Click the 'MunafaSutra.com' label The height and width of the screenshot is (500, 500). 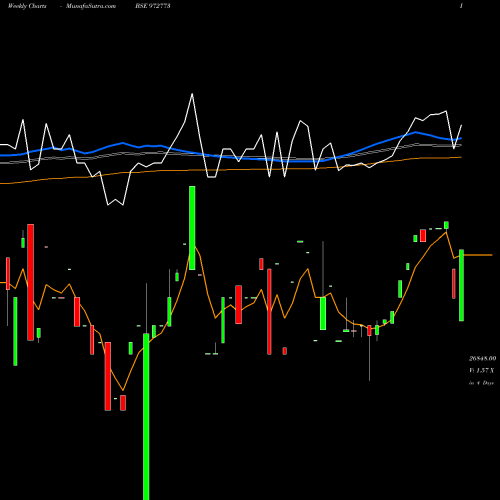point(91,6)
